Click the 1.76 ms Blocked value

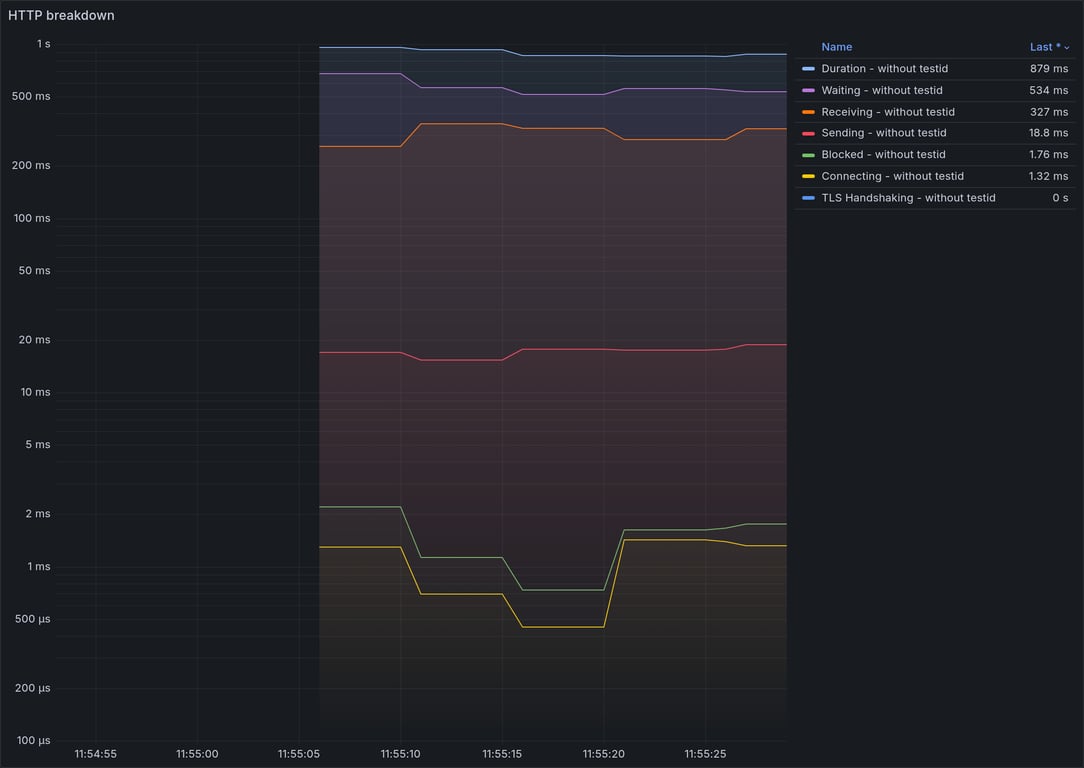coord(1048,154)
